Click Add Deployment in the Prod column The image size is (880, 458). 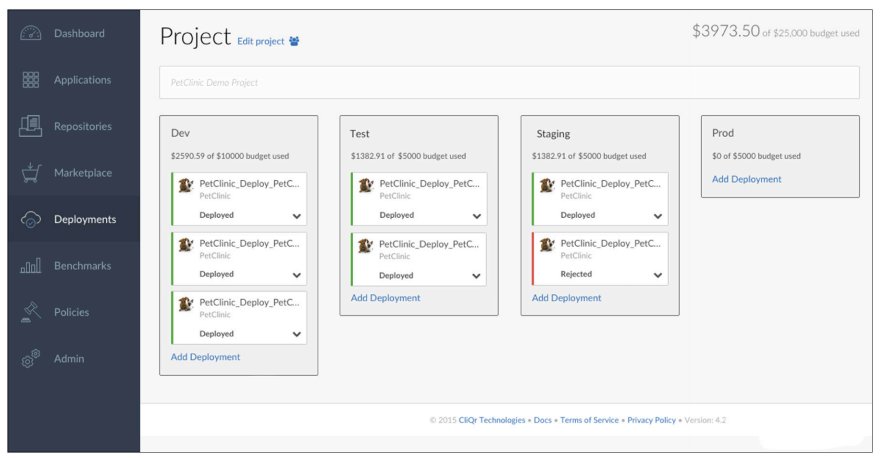tap(746, 179)
